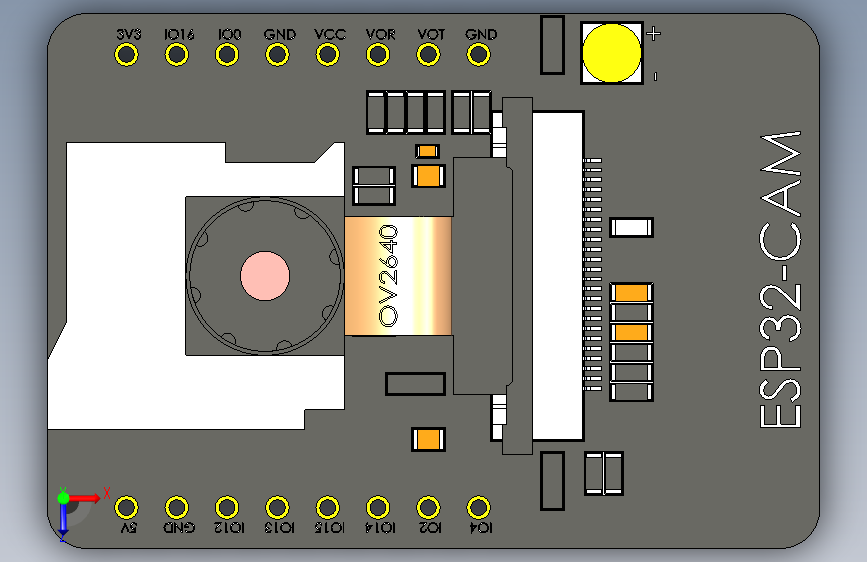This screenshot has height=562, width=867.
Task: Click the mirrored IO4 silkscreen label
Action: point(481,528)
